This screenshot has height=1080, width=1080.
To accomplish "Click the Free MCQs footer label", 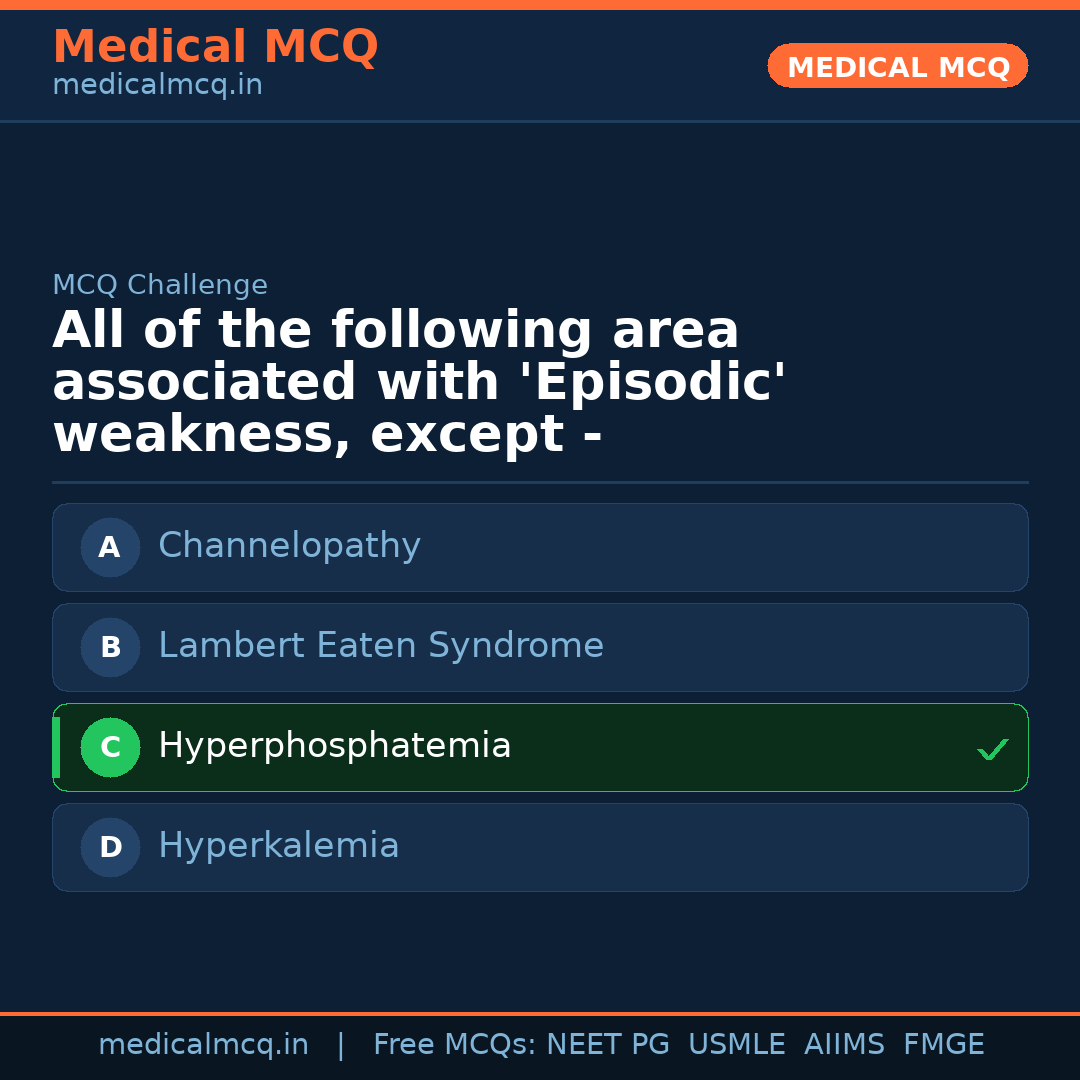I will click(454, 1045).
